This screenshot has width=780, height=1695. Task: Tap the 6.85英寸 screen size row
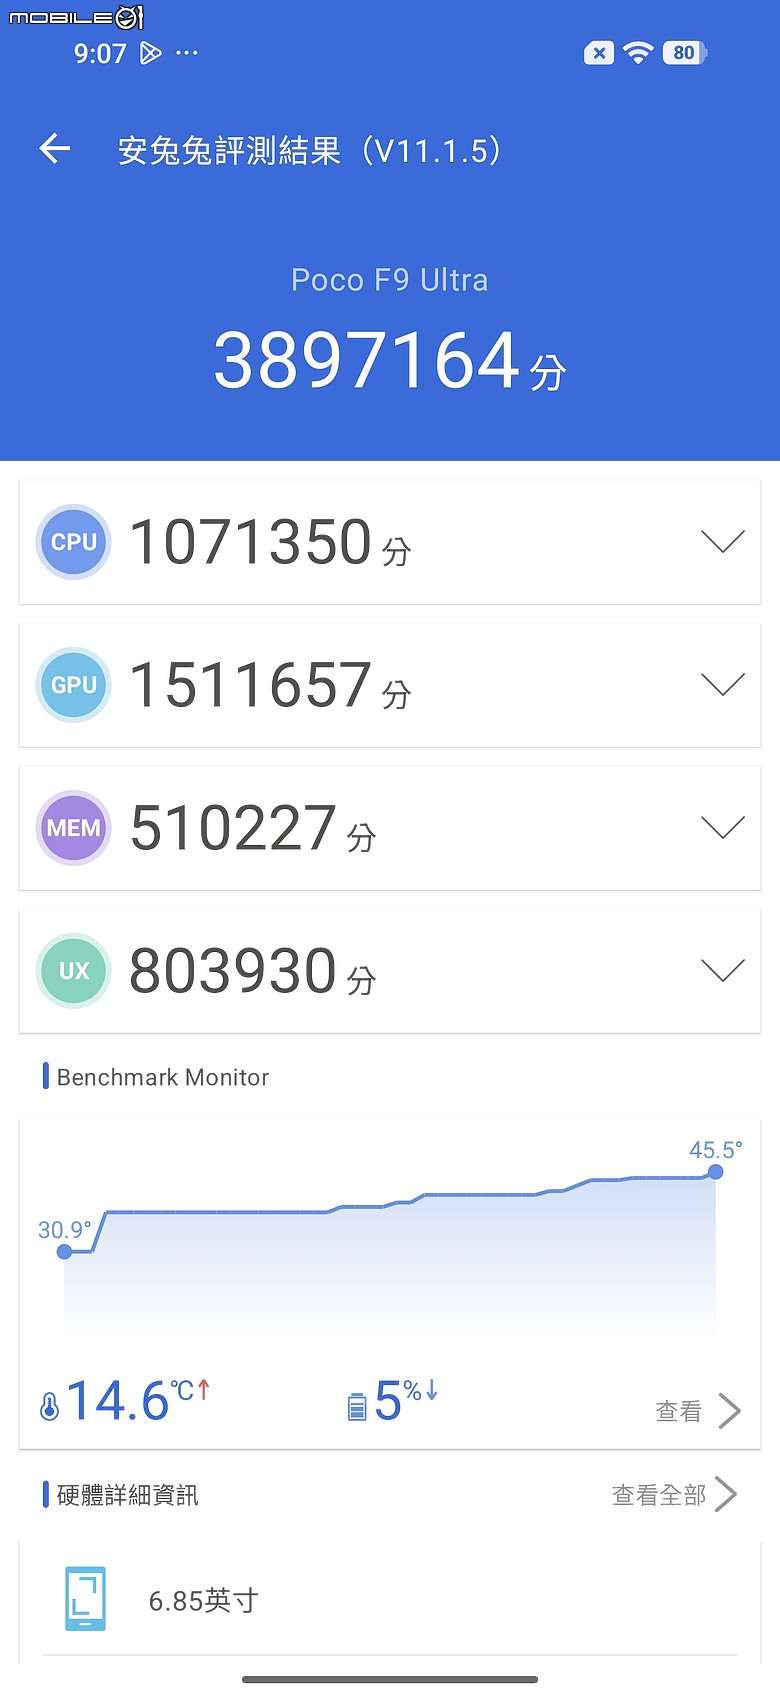point(390,1600)
